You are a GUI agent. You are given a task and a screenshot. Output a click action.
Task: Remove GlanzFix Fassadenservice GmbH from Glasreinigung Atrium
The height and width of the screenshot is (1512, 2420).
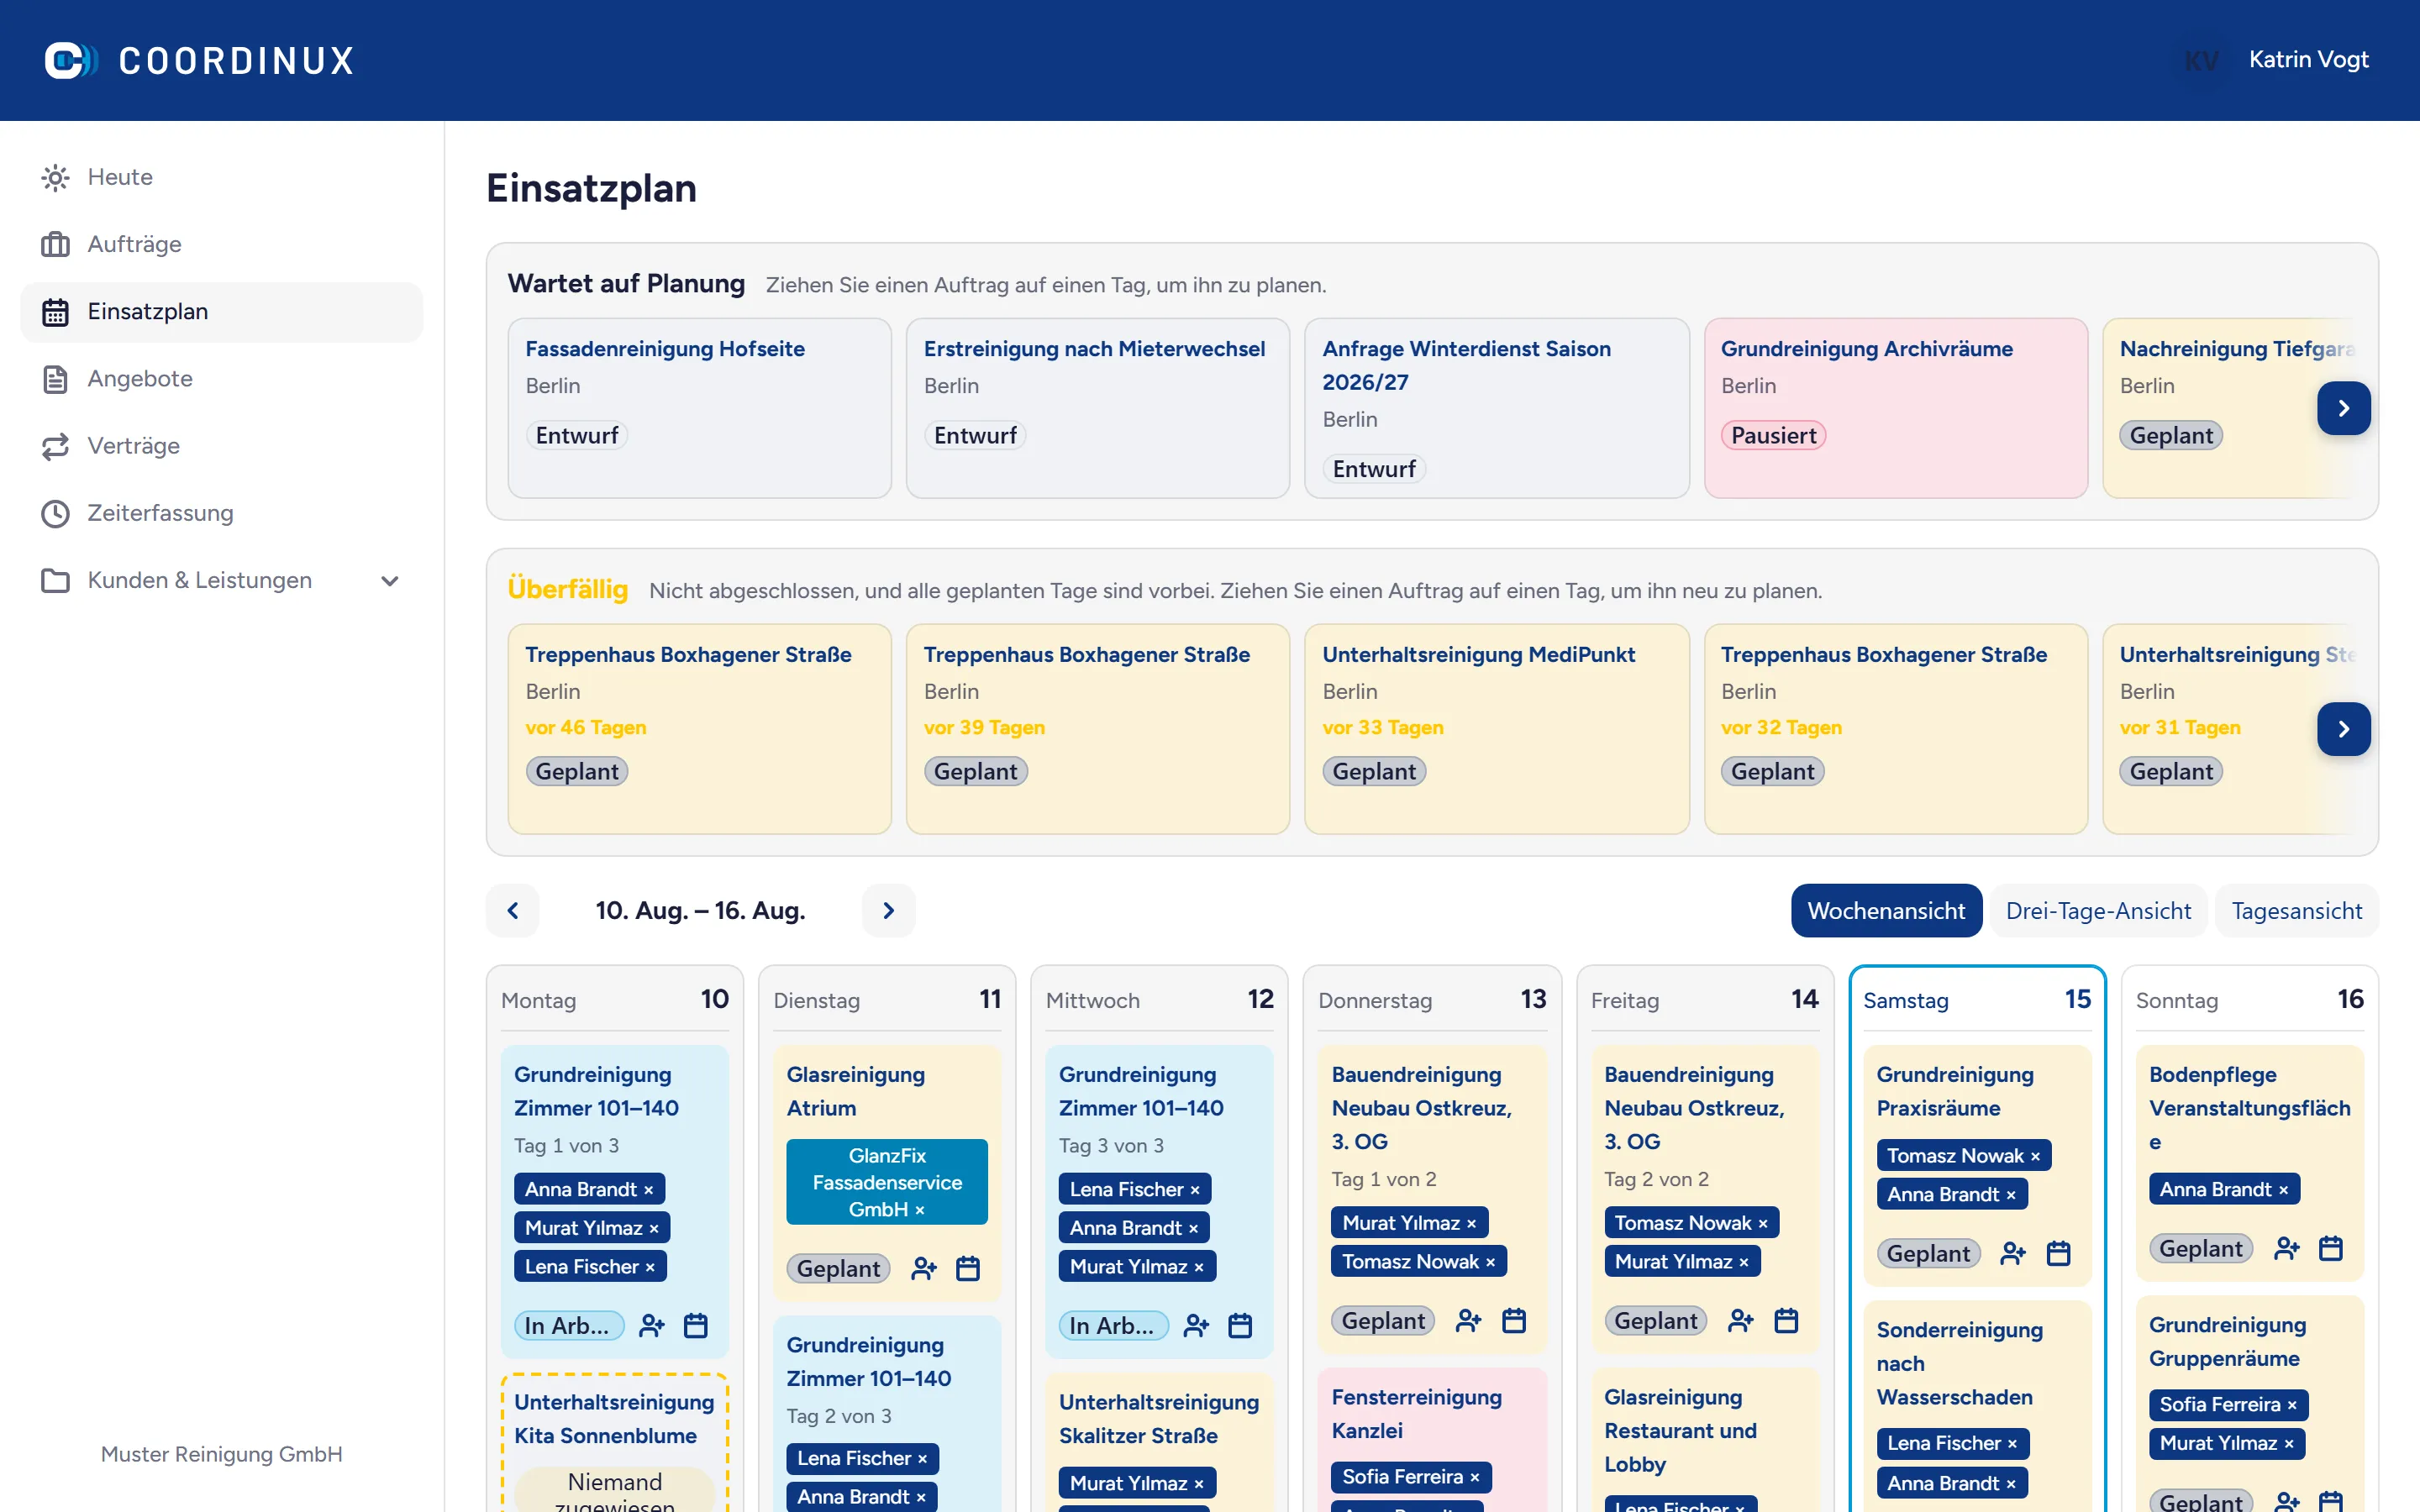coord(920,1210)
